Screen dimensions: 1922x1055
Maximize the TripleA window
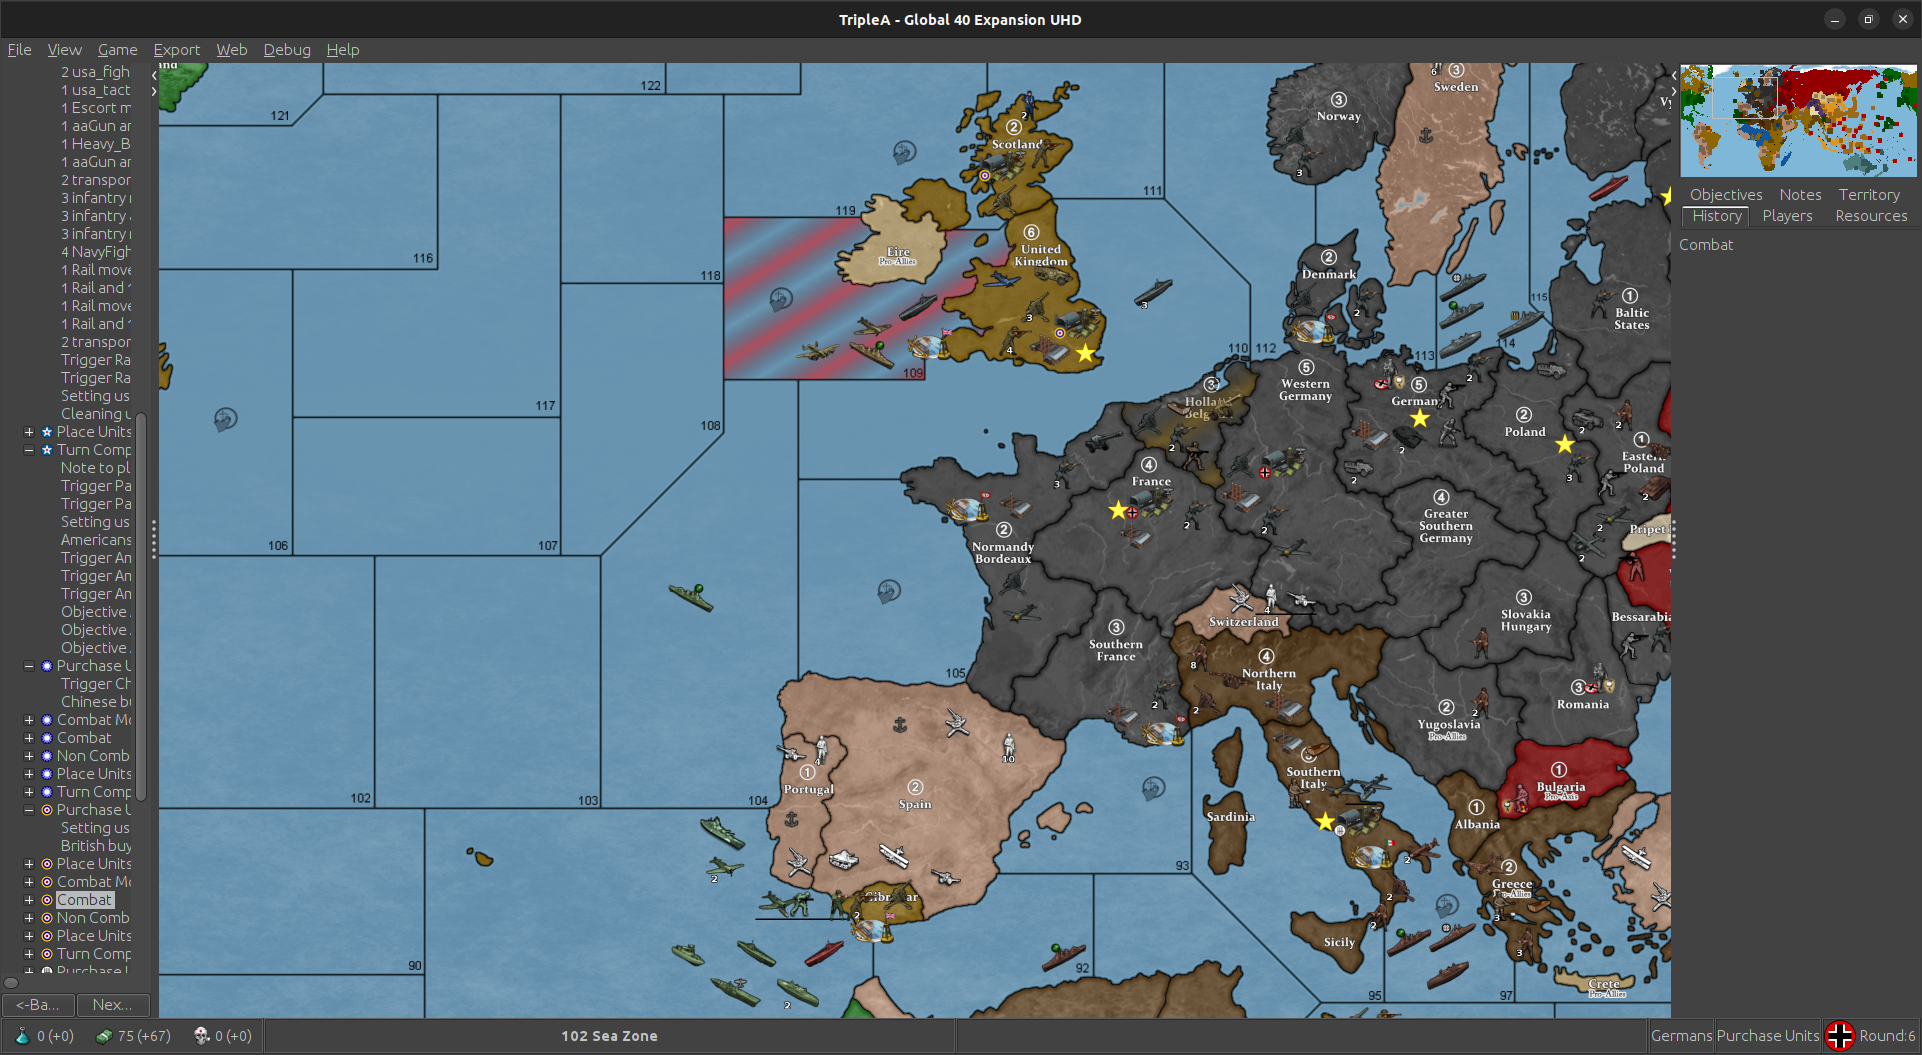(x=1868, y=19)
